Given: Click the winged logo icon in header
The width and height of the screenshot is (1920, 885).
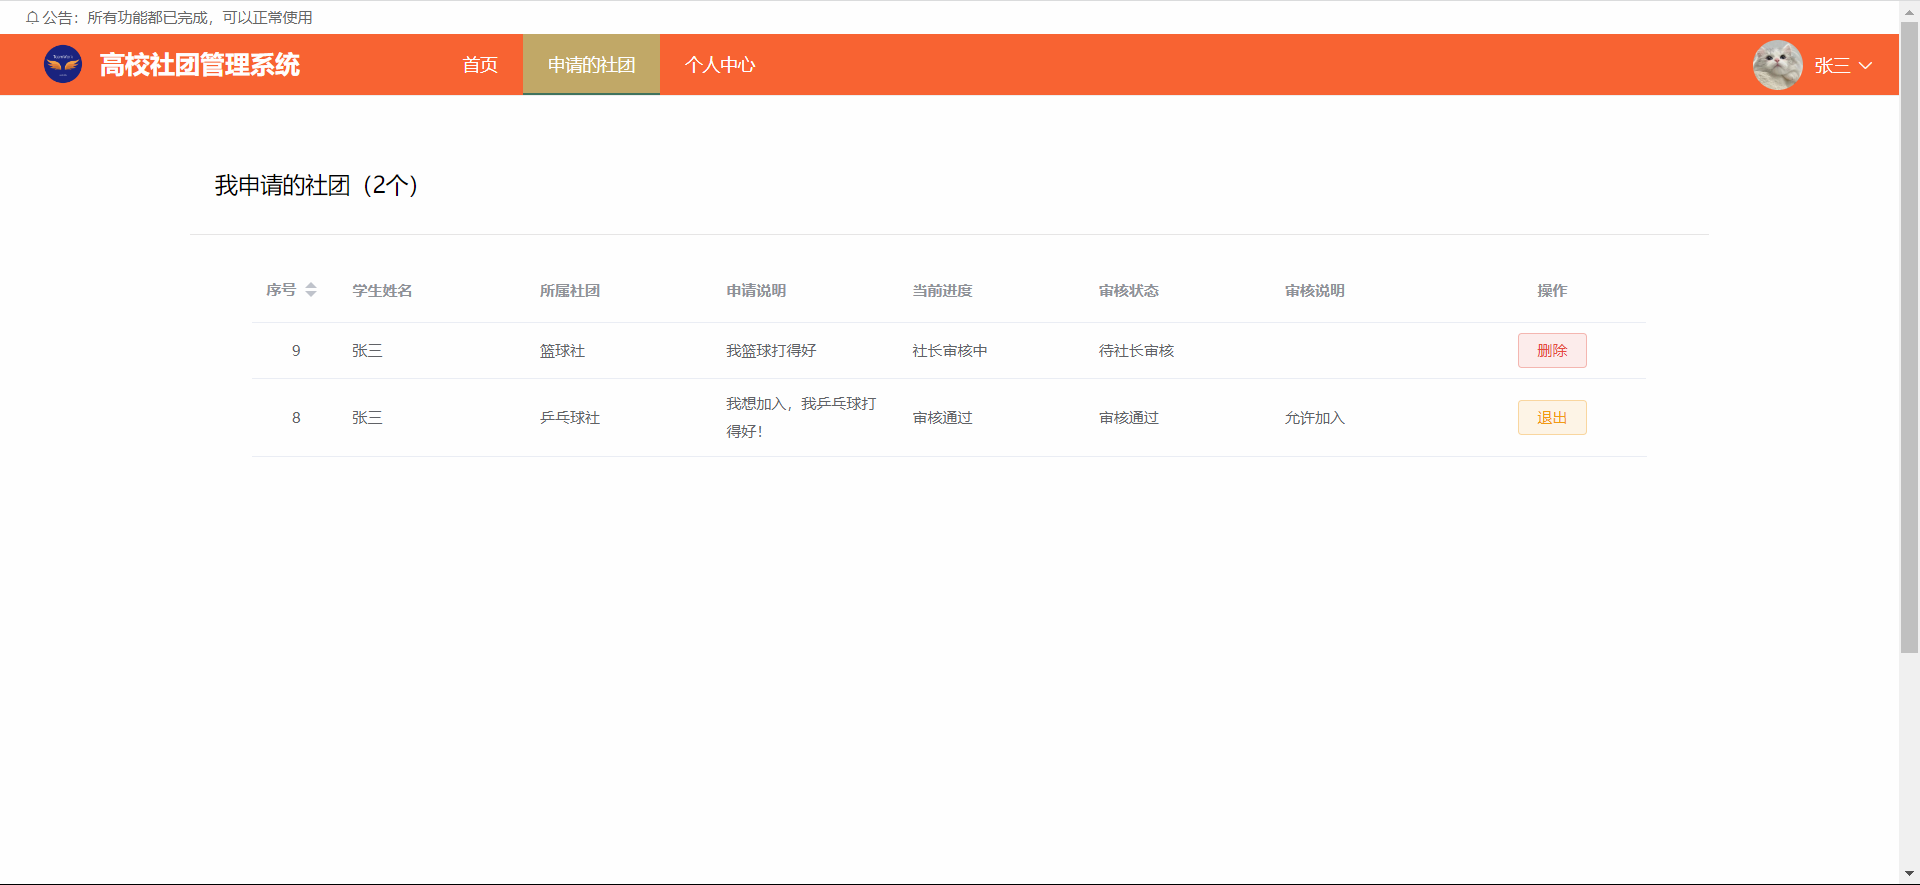Looking at the screenshot, I should coord(63,64).
